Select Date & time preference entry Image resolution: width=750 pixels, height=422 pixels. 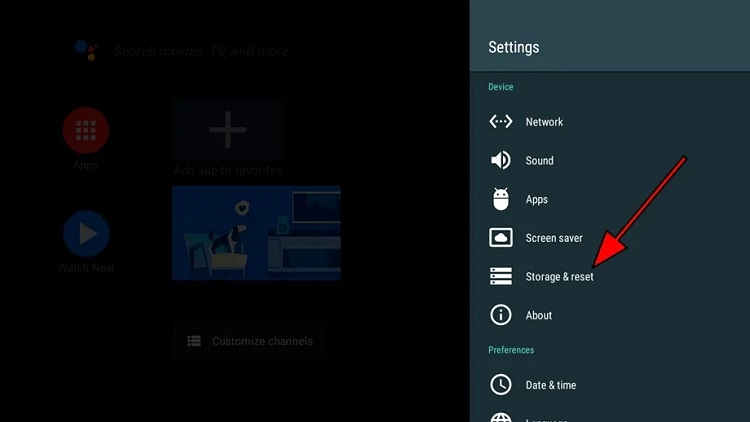[x=610, y=385]
